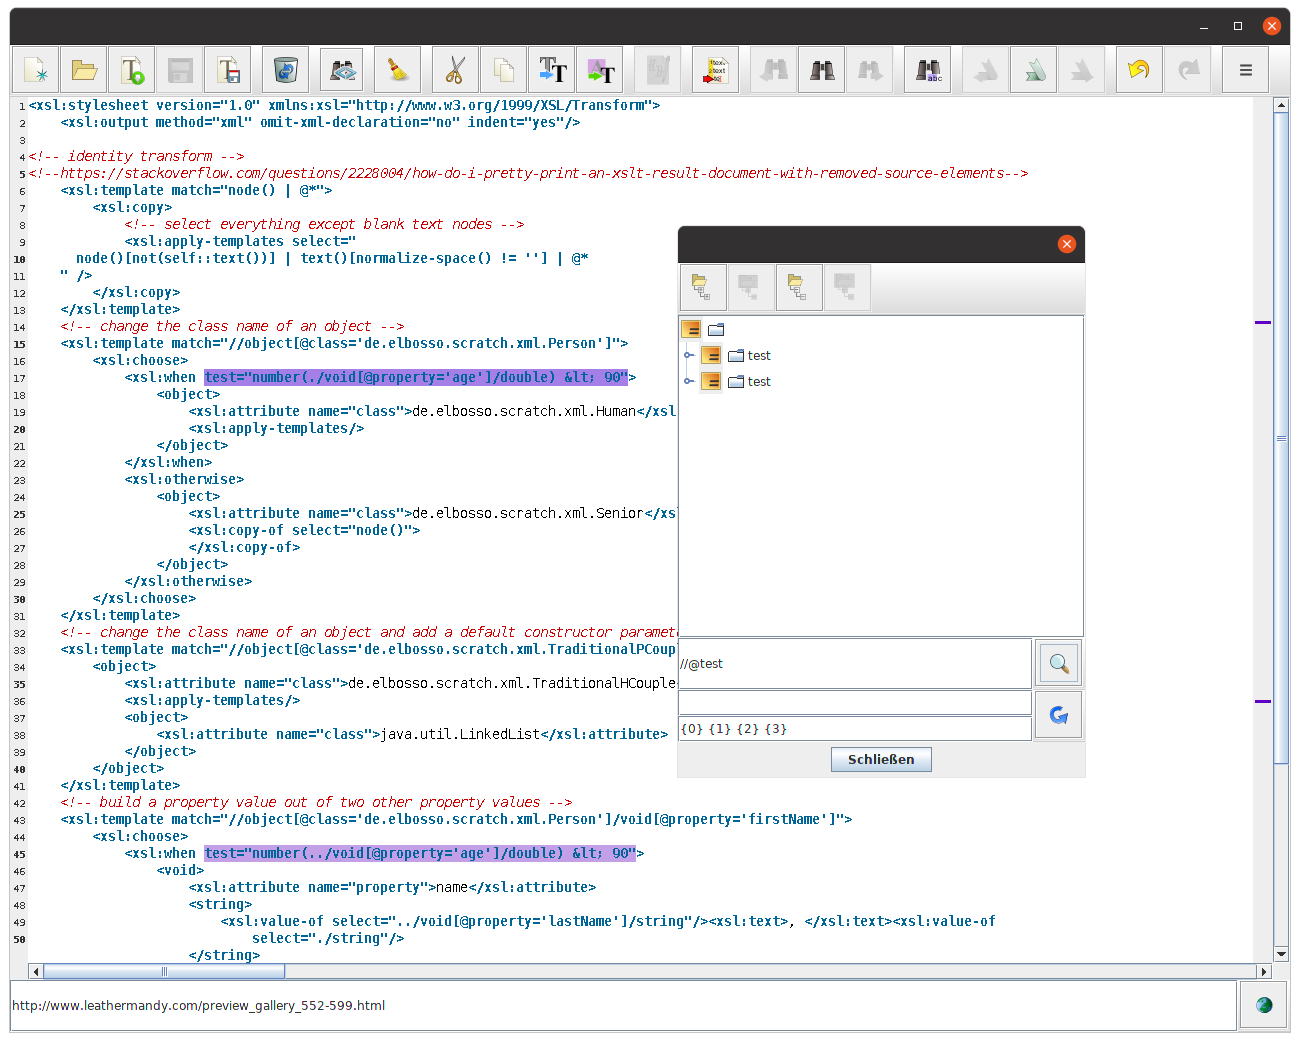Click the highlighted test attribute on line 45
1300x1042 pixels.
420,853
